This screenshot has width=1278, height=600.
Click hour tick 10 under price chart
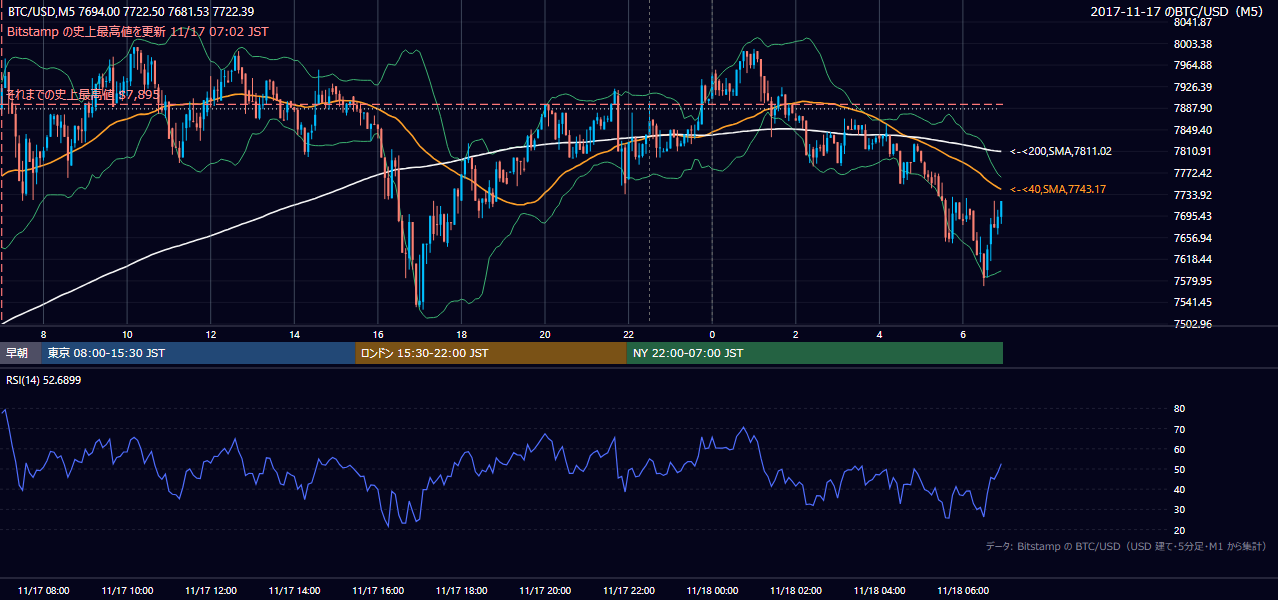coord(127,334)
